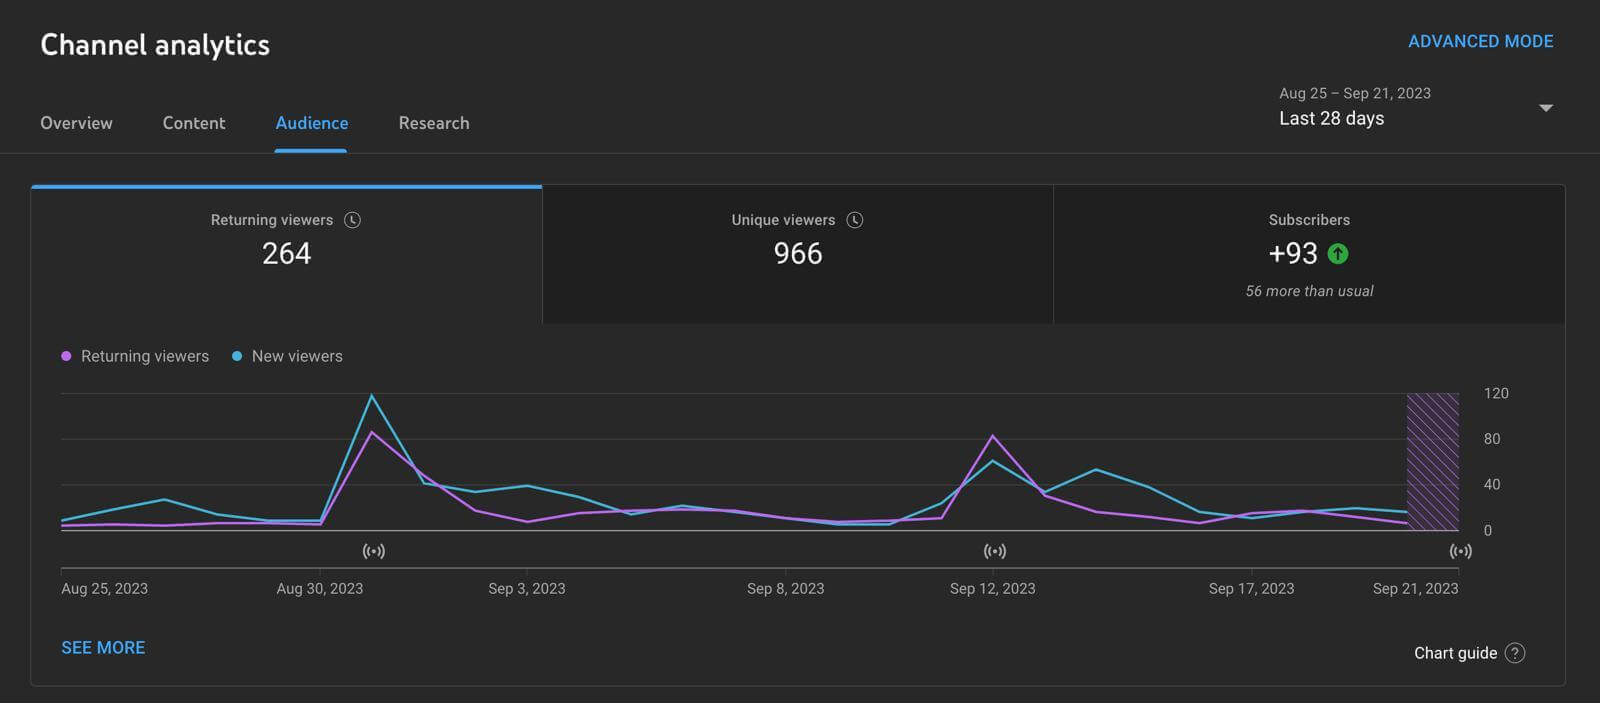Open the Last 28 days date range dropdown

1415,107
